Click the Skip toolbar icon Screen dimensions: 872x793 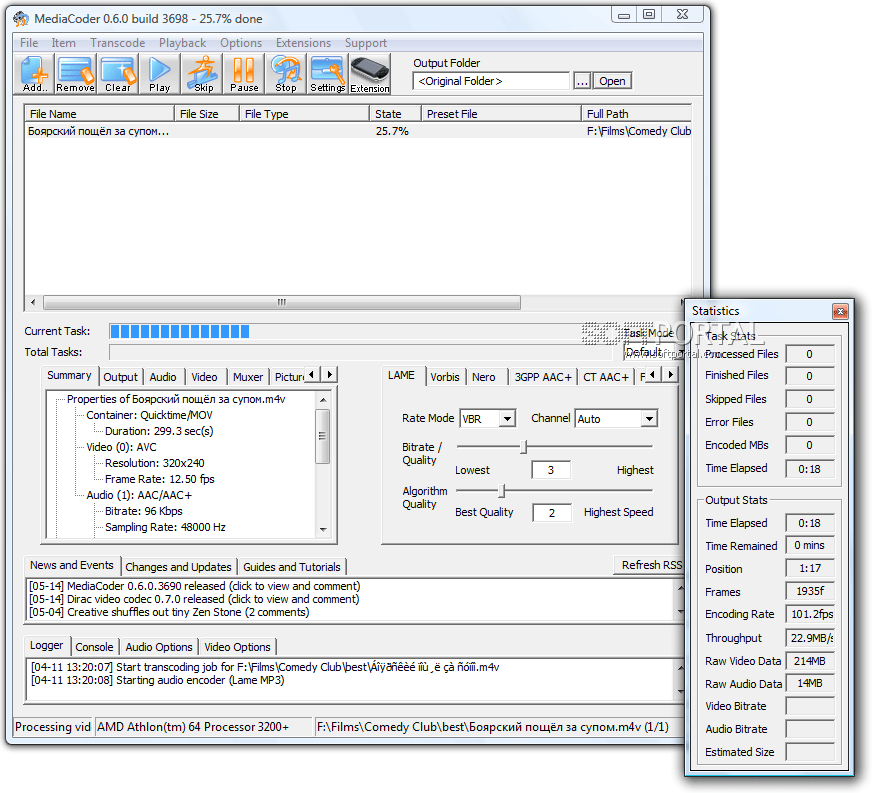203,74
